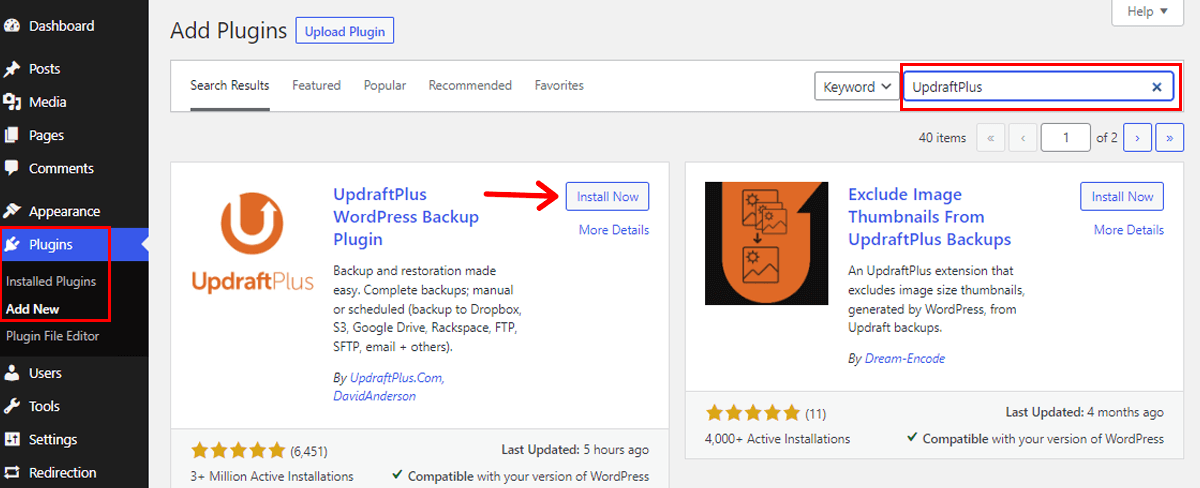Jump to last page of results
Screen dimensions: 1200x488
click(1170, 138)
